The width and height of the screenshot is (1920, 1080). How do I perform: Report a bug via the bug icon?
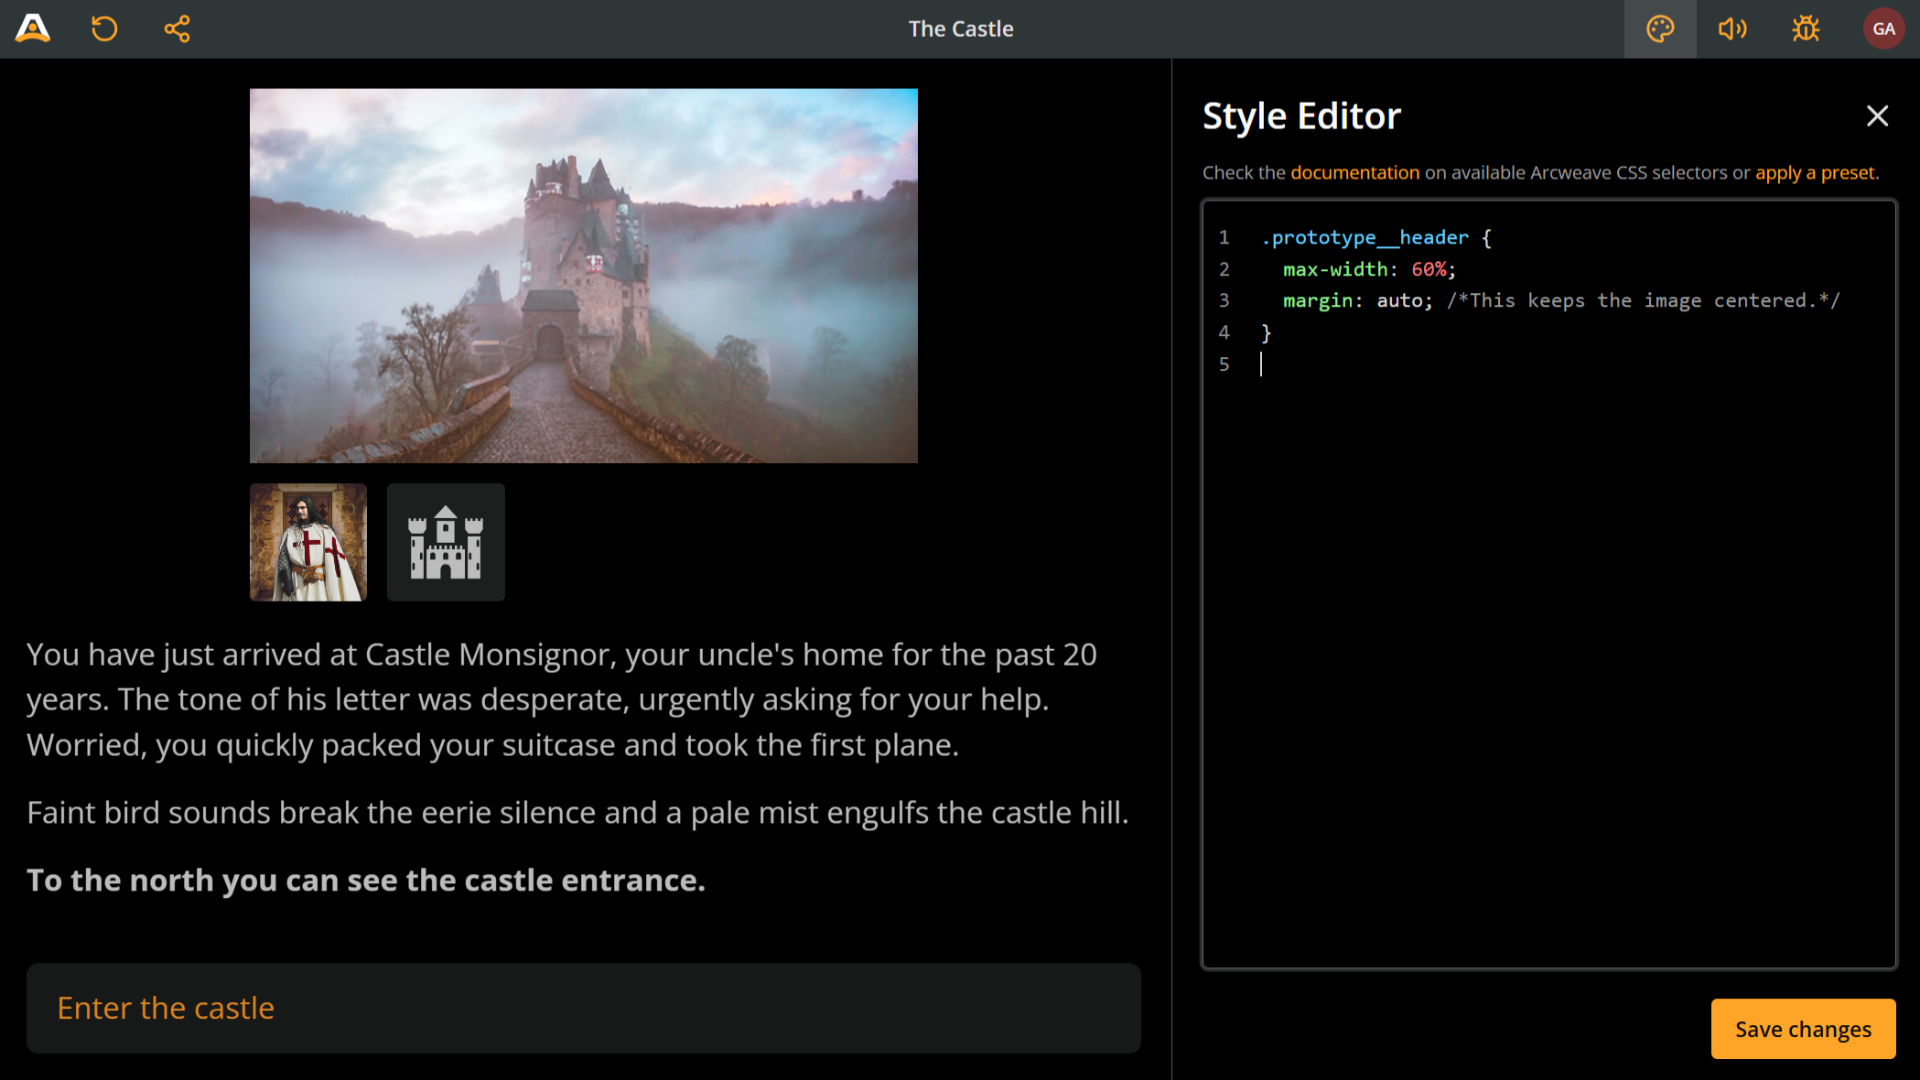(1805, 28)
